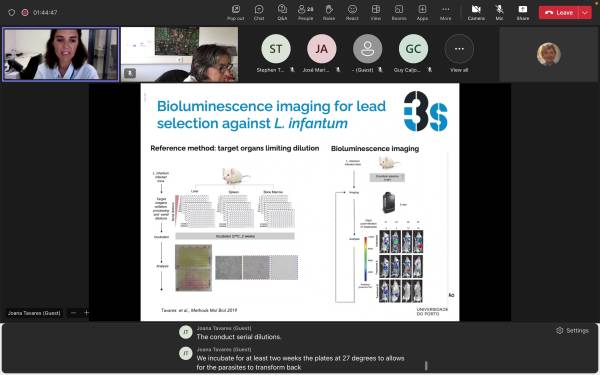Click the recording indicator icon
The image size is (600, 375).
point(25,12)
